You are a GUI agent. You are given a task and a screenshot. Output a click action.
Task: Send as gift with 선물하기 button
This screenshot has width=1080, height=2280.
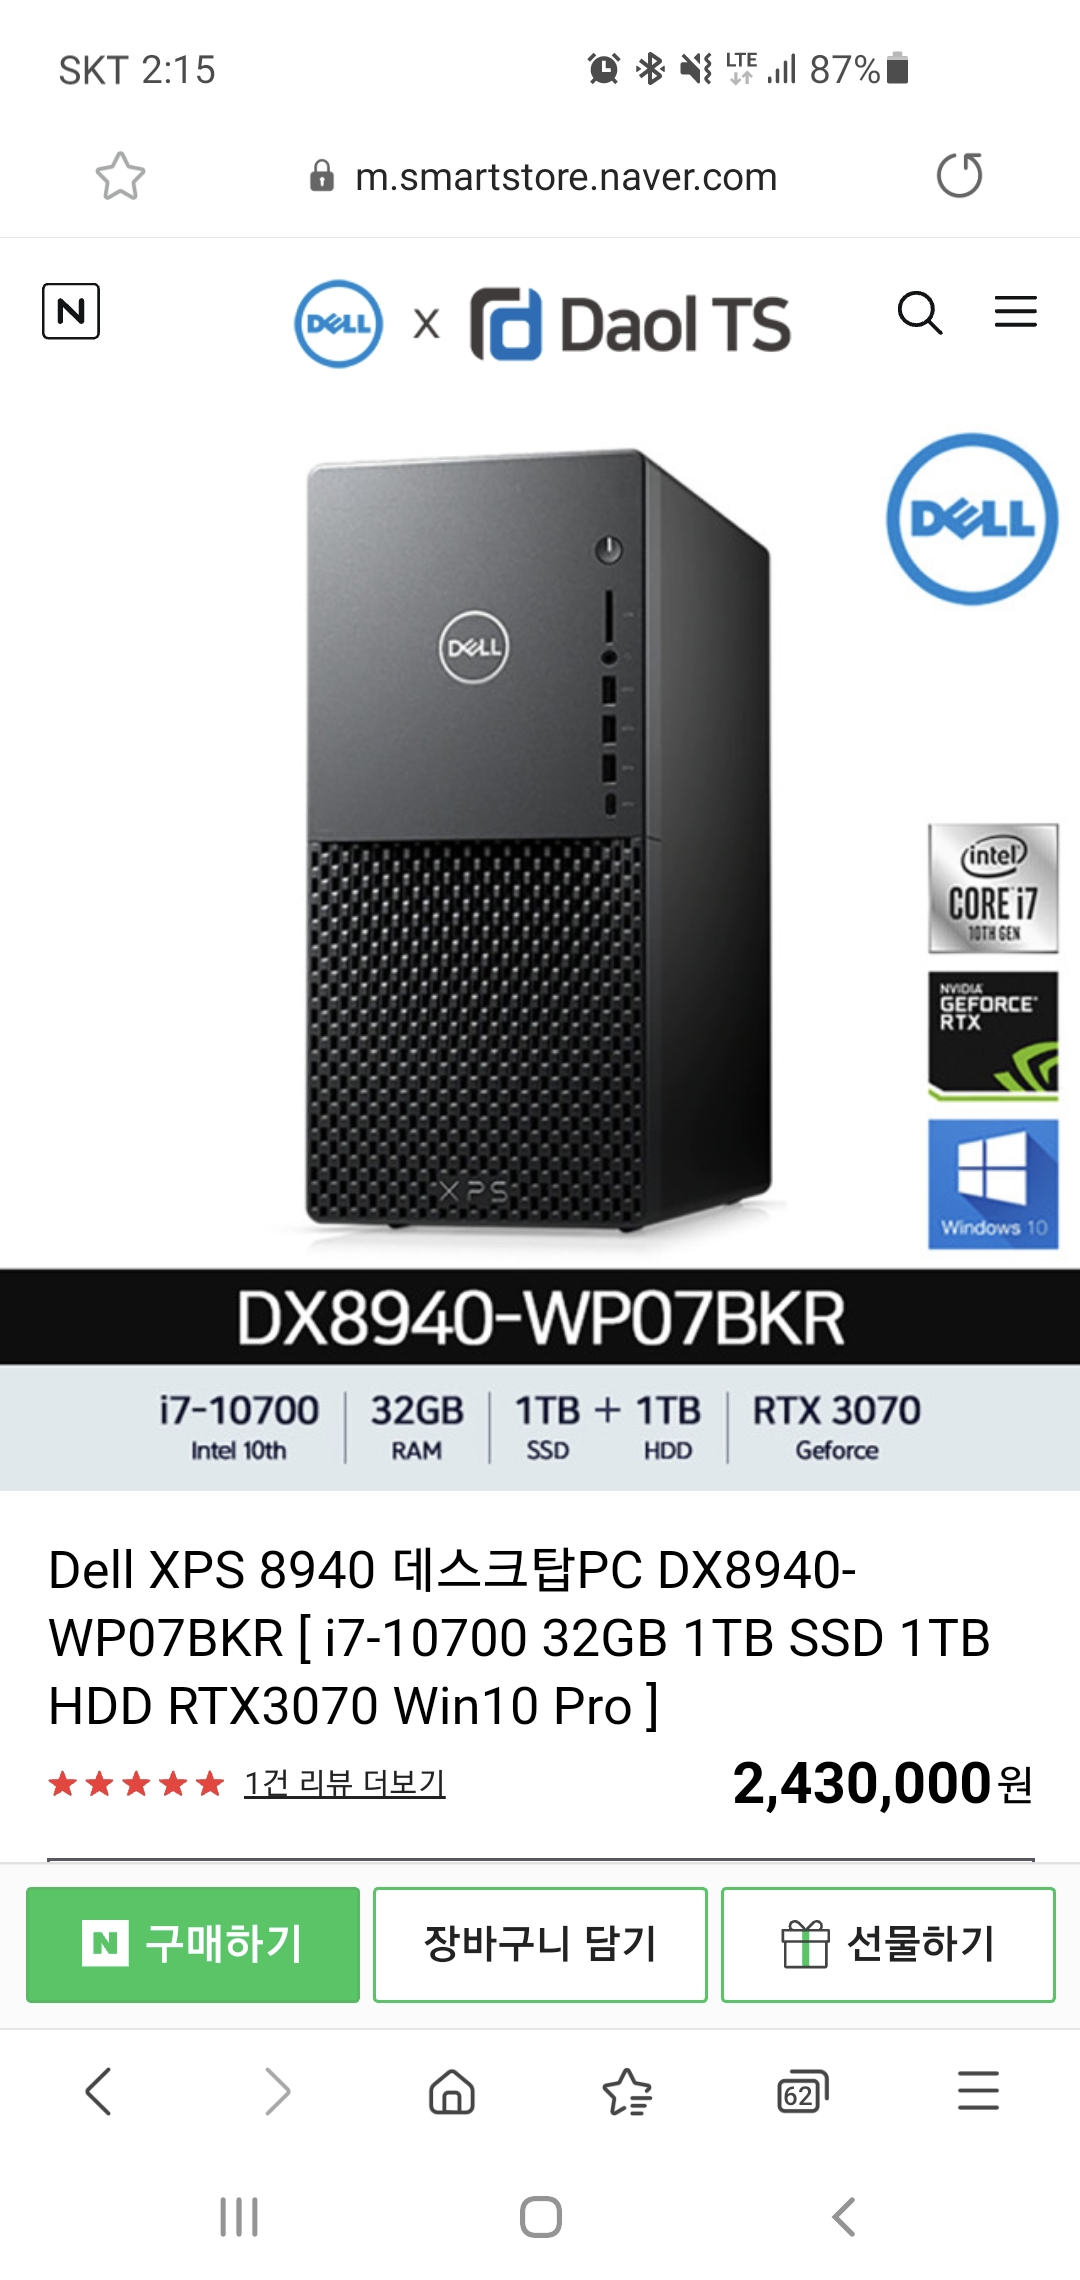pyautogui.click(x=888, y=1944)
